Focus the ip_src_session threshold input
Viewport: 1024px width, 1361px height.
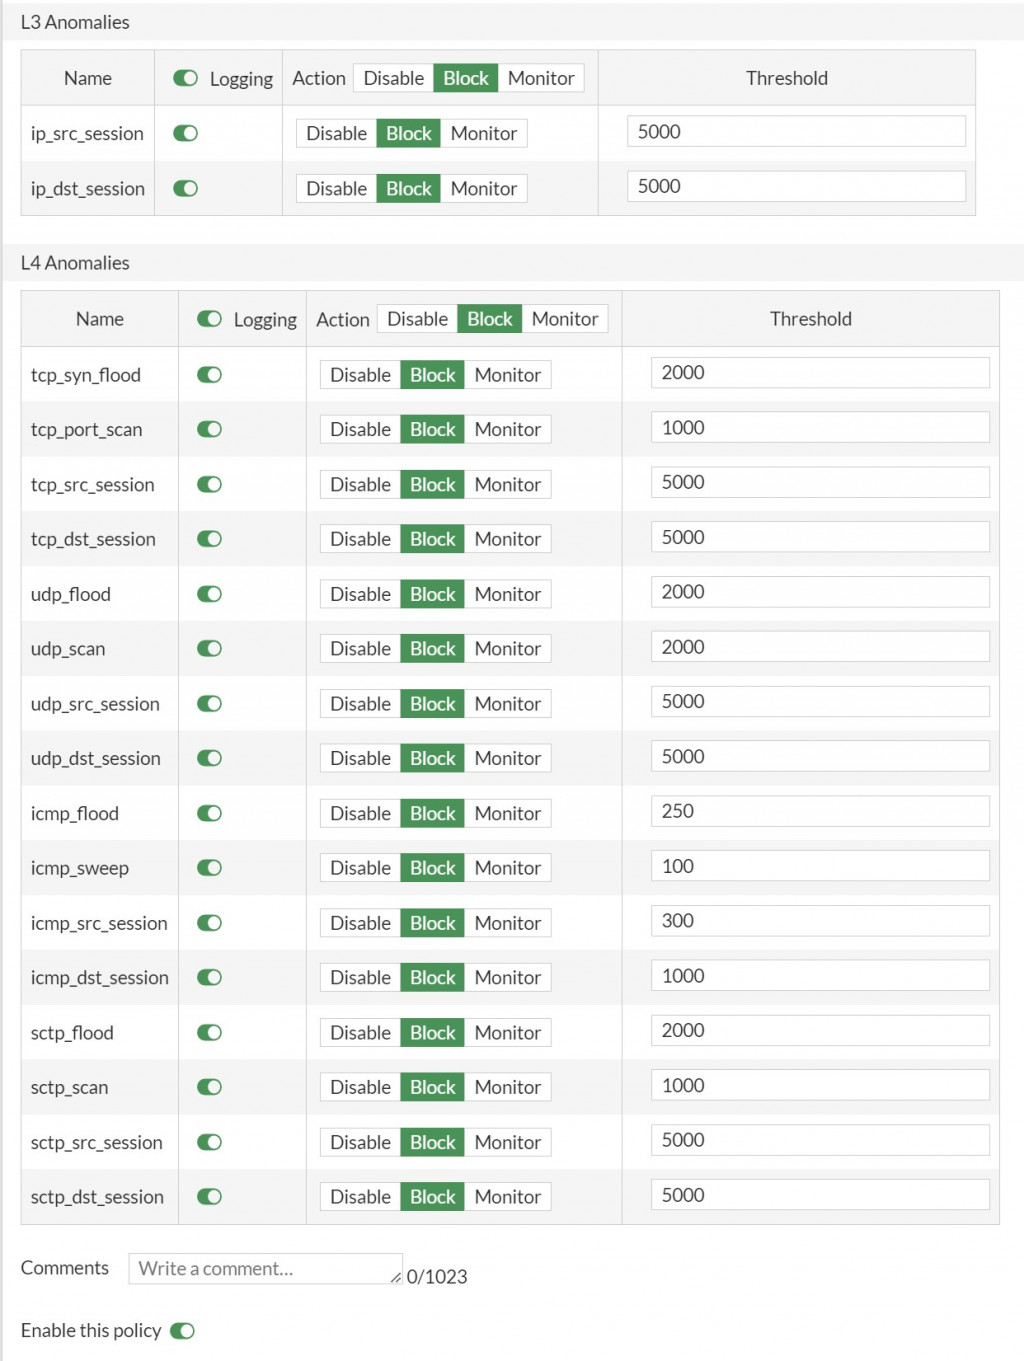[x=795, y=132]
